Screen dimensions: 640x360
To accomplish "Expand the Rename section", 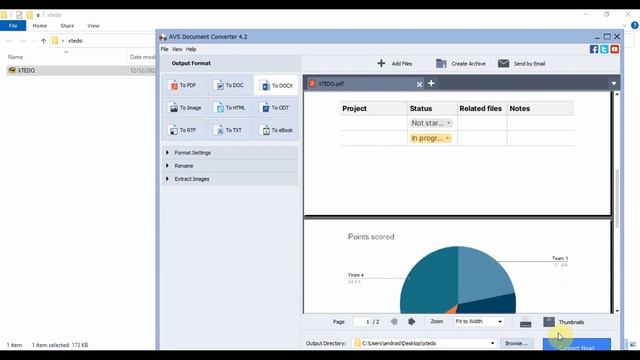I will [230, 166].
